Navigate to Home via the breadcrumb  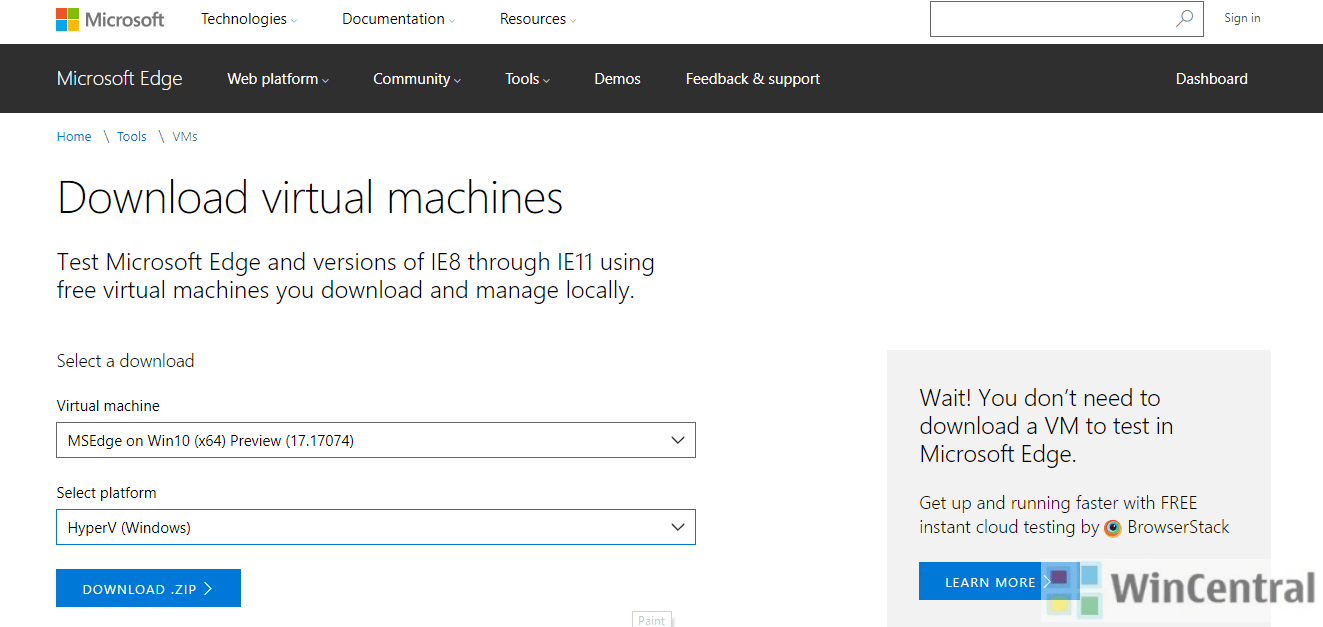pyautogui.click(x=73, y=136)
